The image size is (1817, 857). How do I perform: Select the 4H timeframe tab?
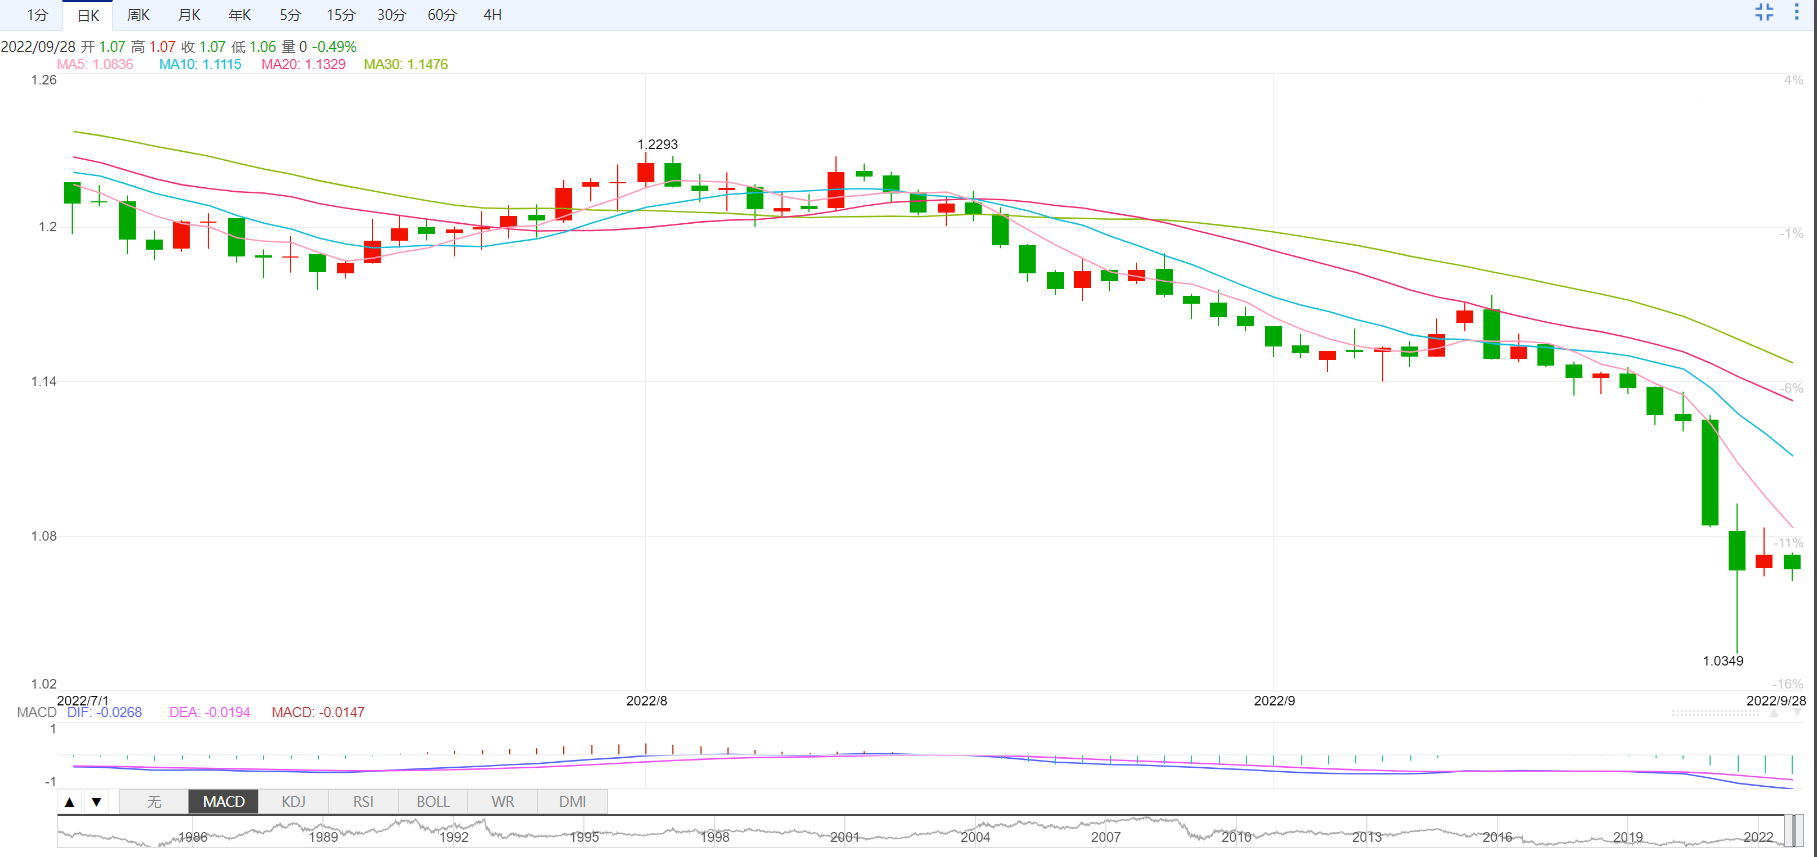pyautogui.click(x=493, y=15)
